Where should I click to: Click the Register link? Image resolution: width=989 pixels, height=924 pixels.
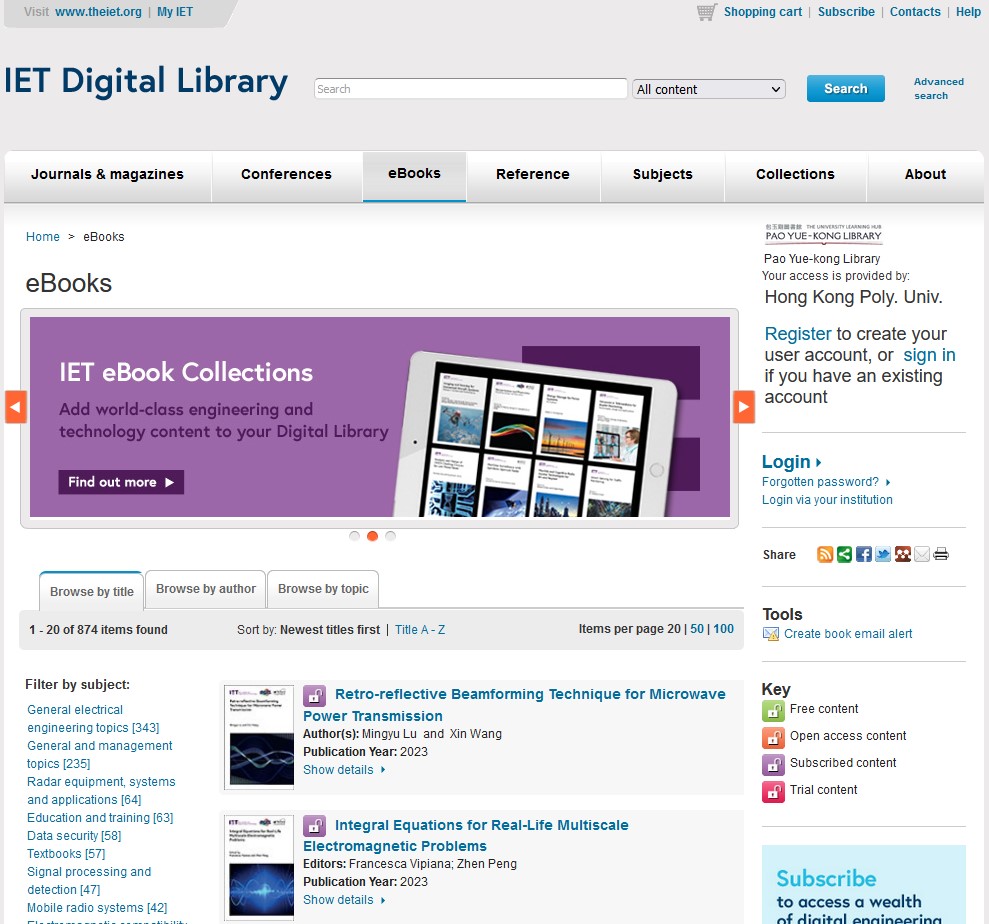pyautogui.click(x=798, y=334)
